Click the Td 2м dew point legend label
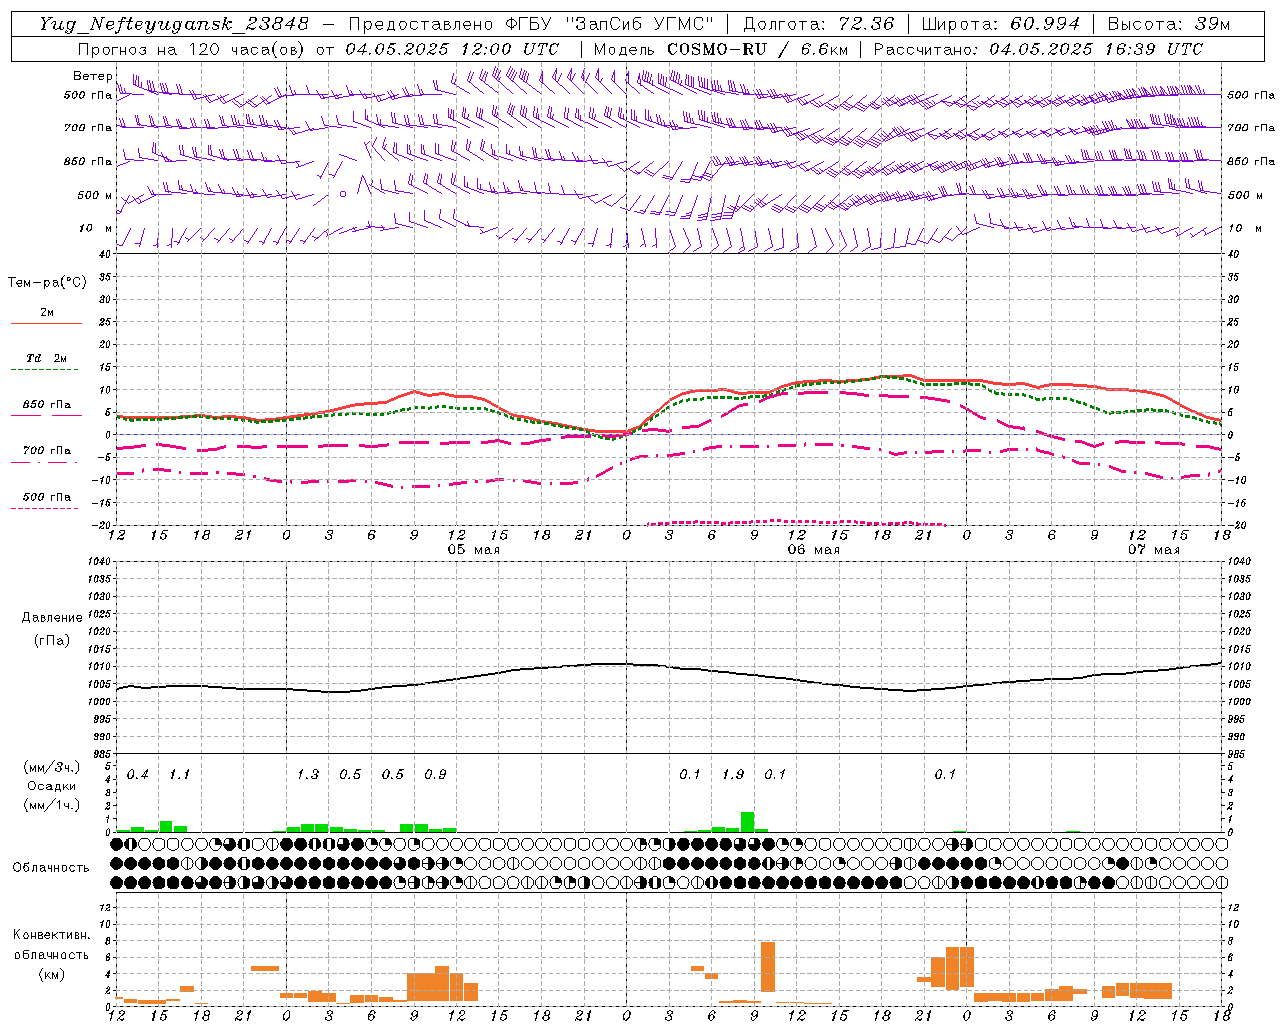 pyautogui.click(x=47, y=358)
